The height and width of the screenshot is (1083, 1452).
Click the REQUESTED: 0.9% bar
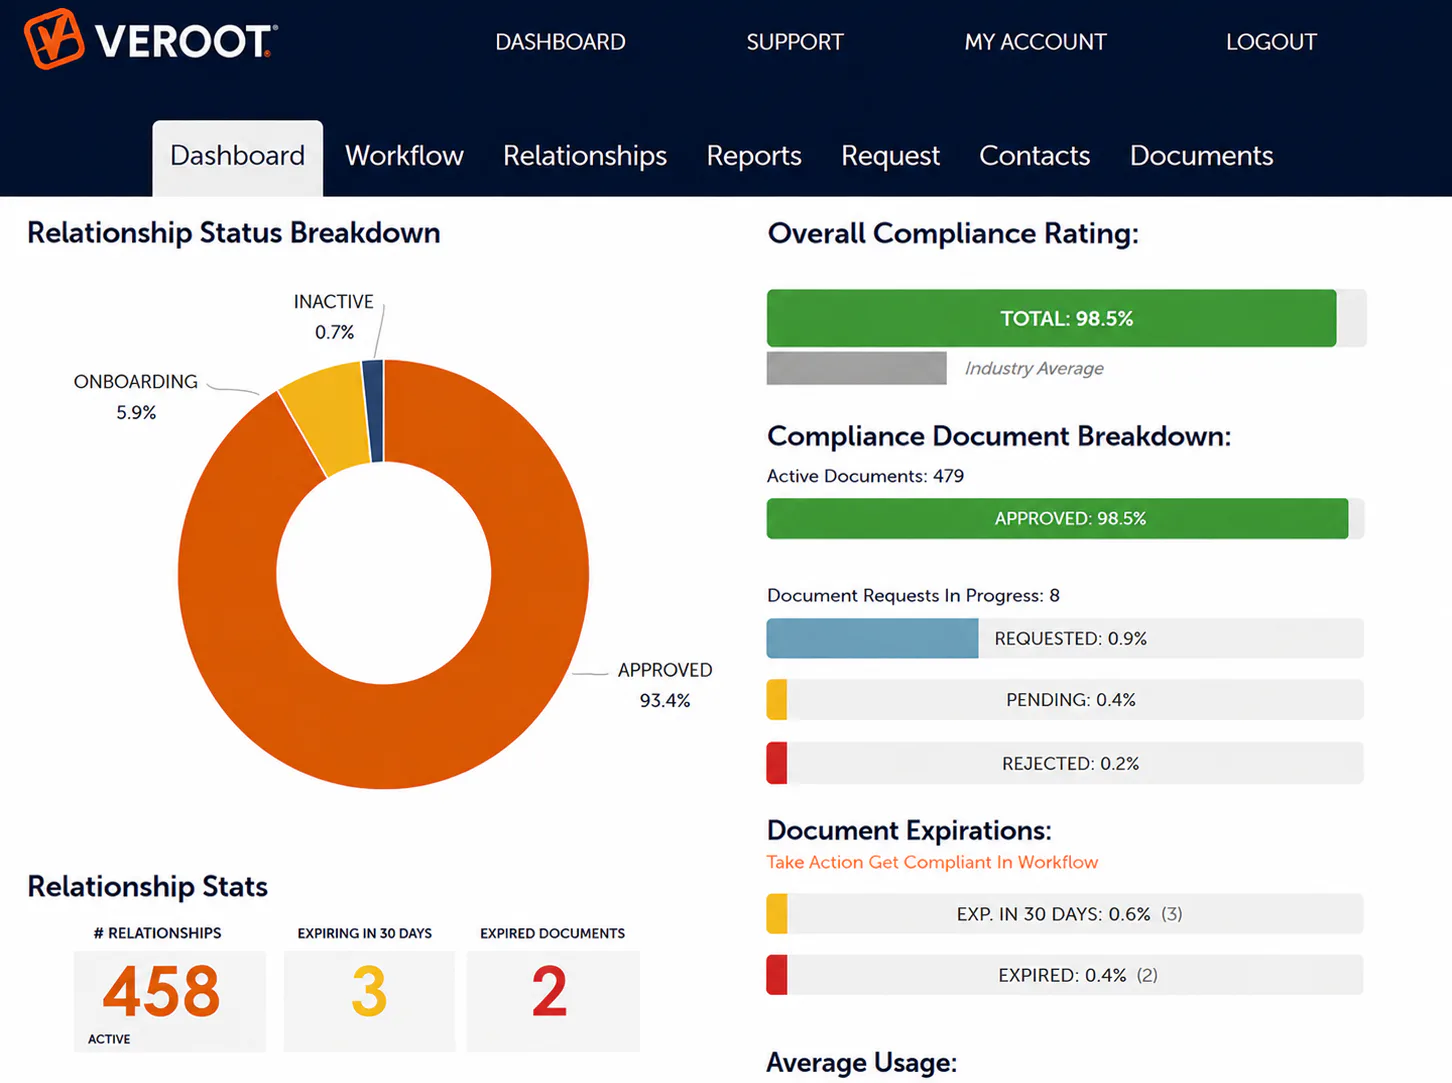(1065, 638)
